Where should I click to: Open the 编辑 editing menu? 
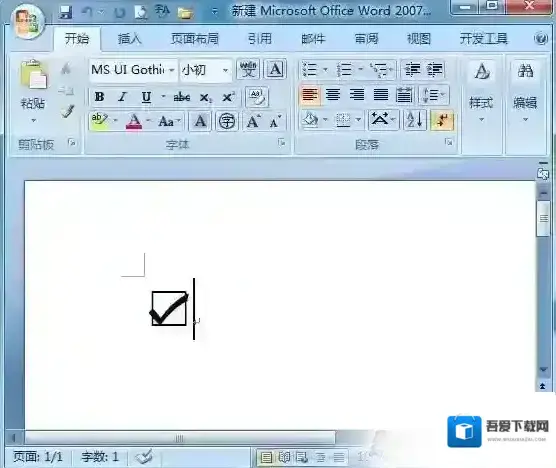pyautogui.click(x=525, y=92)
